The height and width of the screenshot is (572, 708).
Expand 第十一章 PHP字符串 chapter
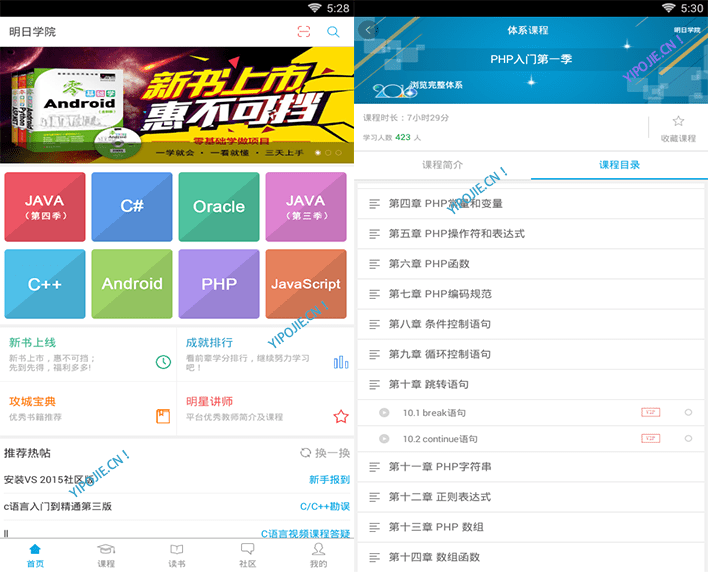click(x=531, y=467)
